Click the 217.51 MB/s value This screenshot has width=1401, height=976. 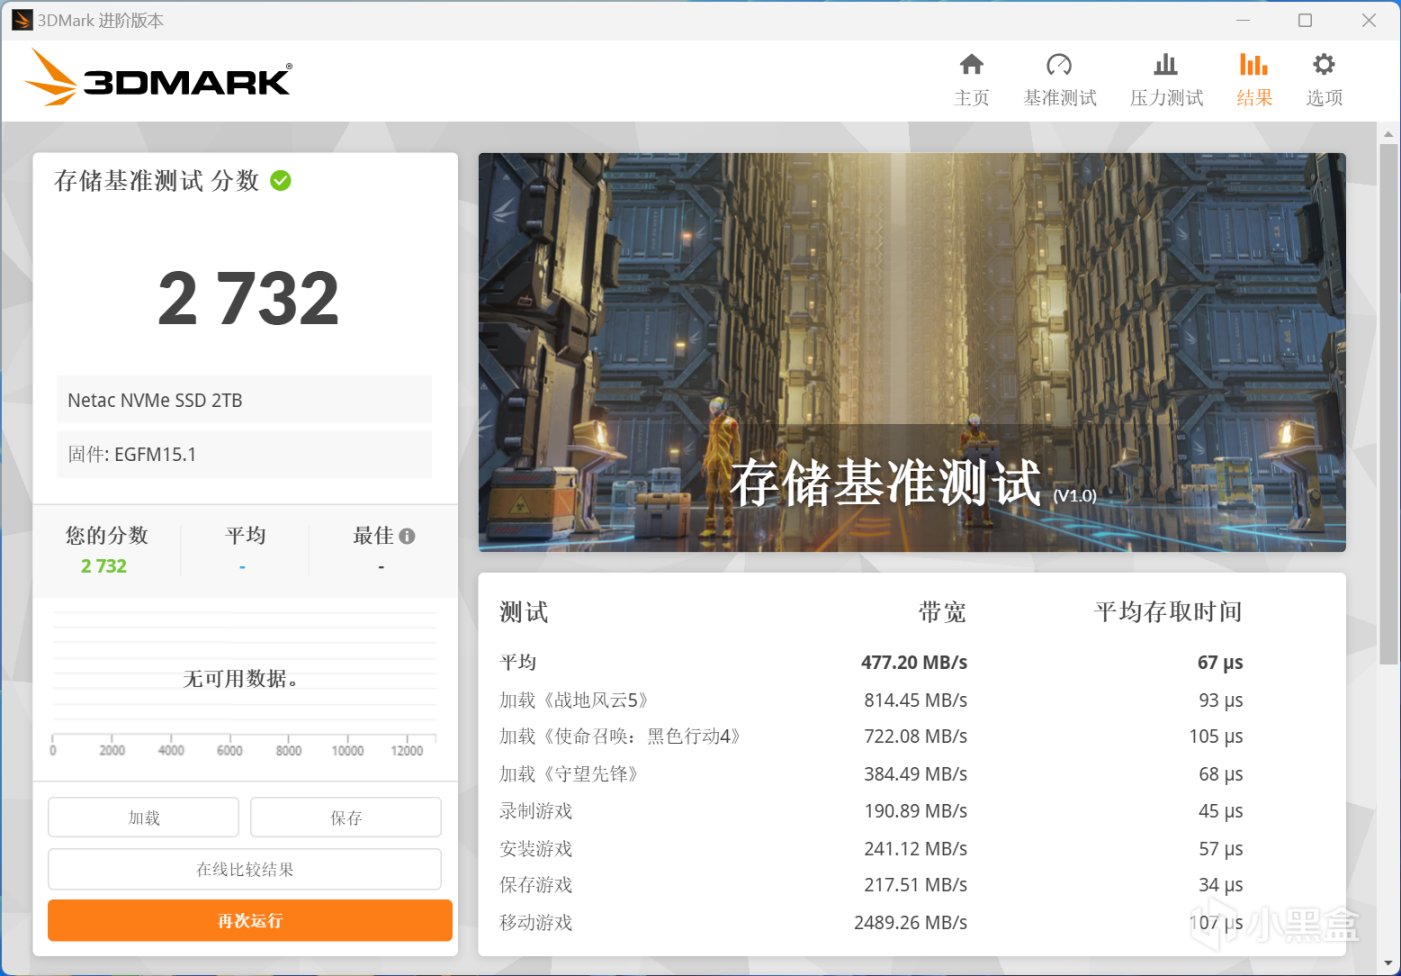tap(915, 885)
